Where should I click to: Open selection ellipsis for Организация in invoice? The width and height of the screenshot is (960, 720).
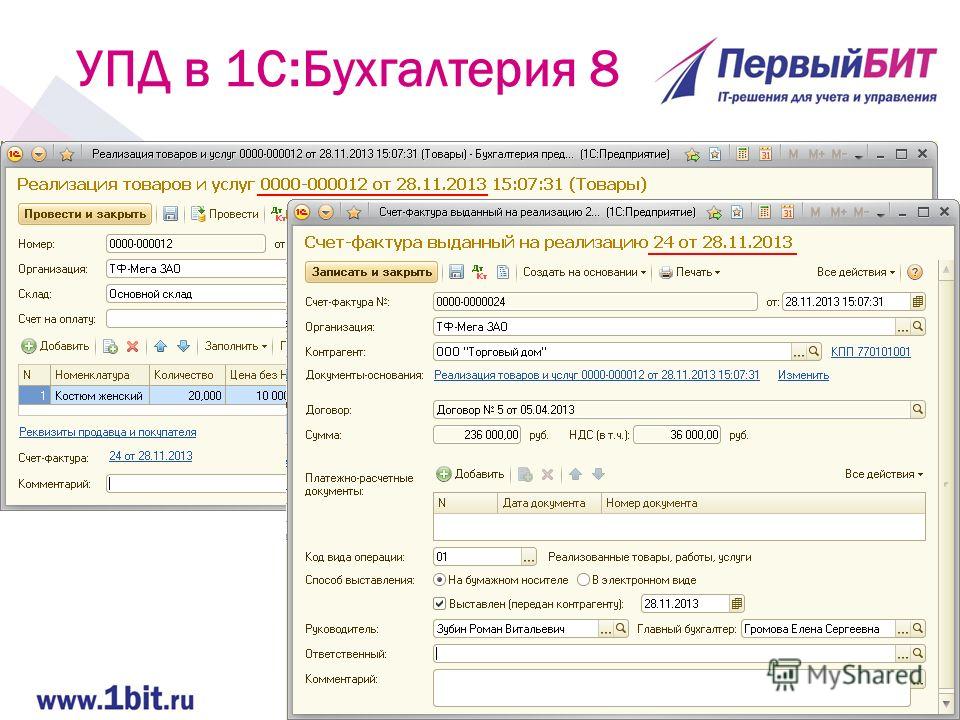902,327
